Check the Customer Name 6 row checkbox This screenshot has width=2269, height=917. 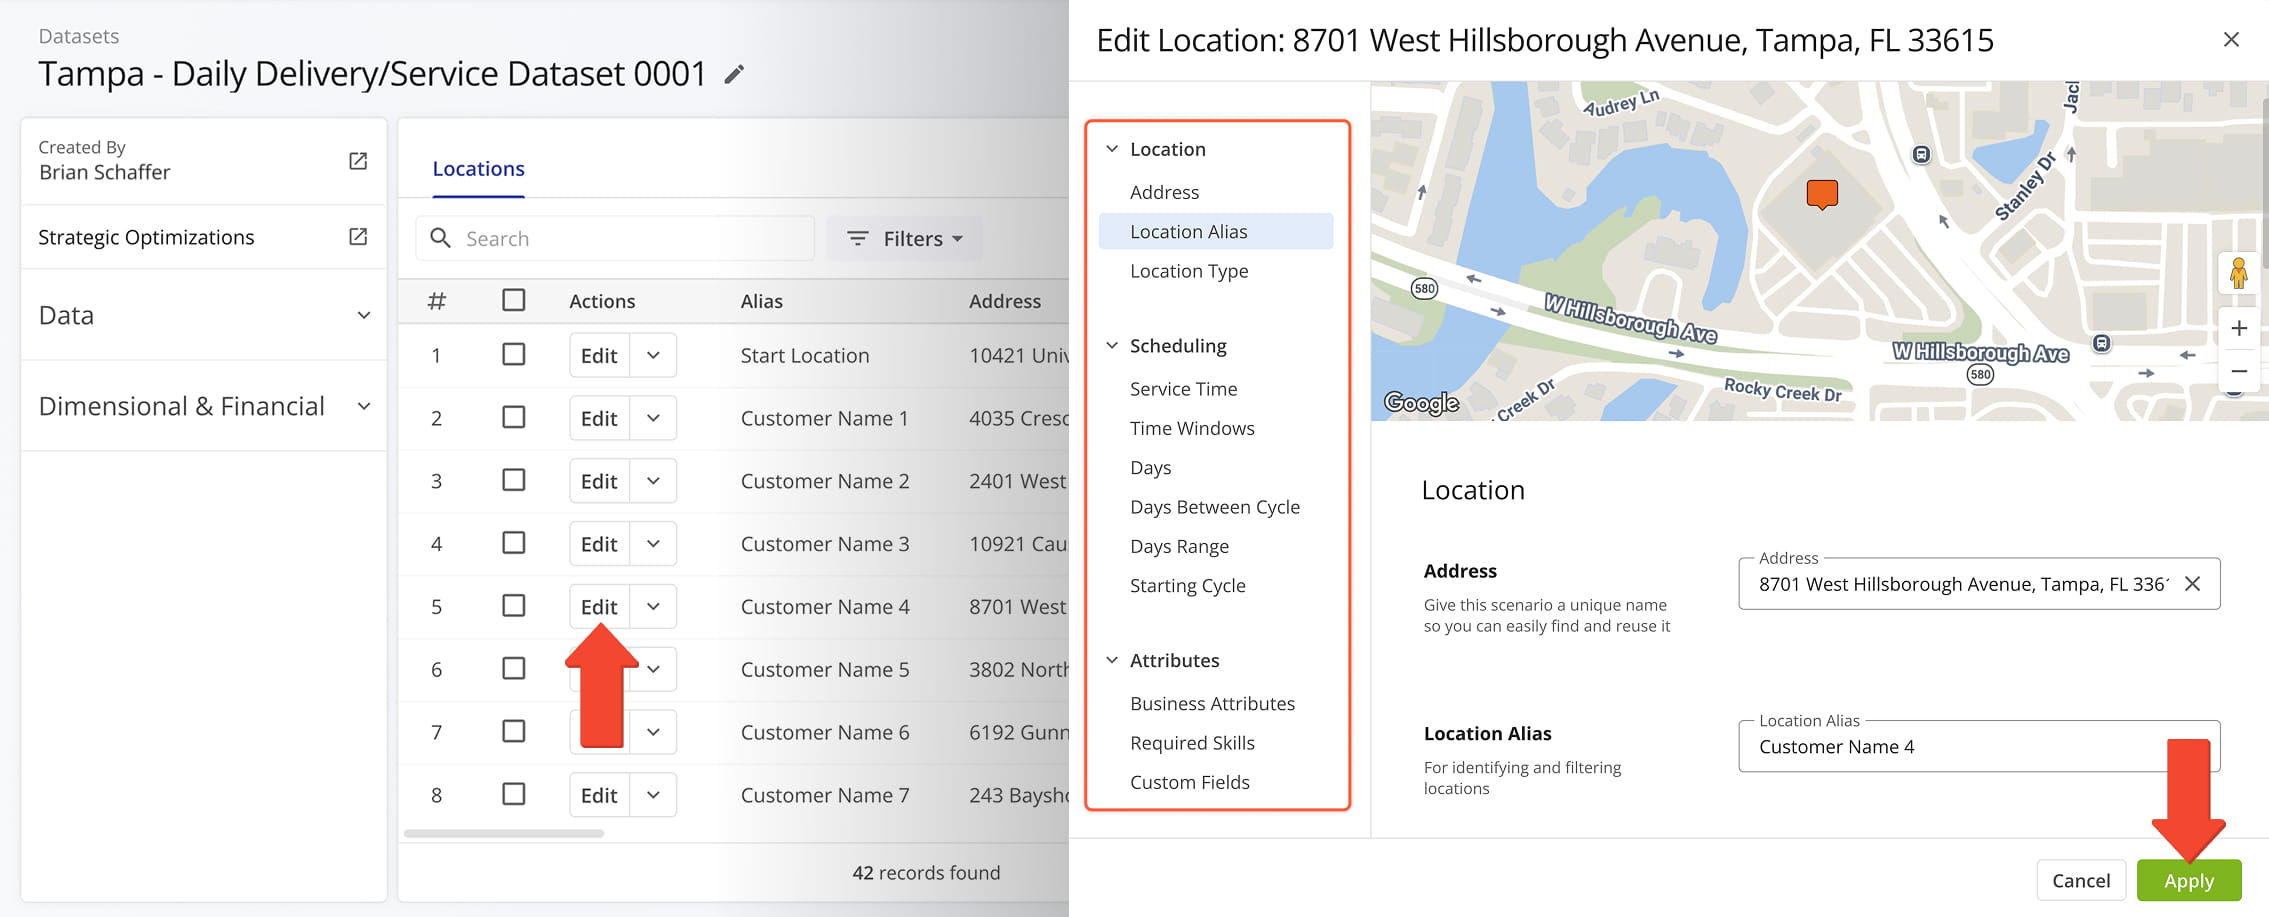point(514,731)
